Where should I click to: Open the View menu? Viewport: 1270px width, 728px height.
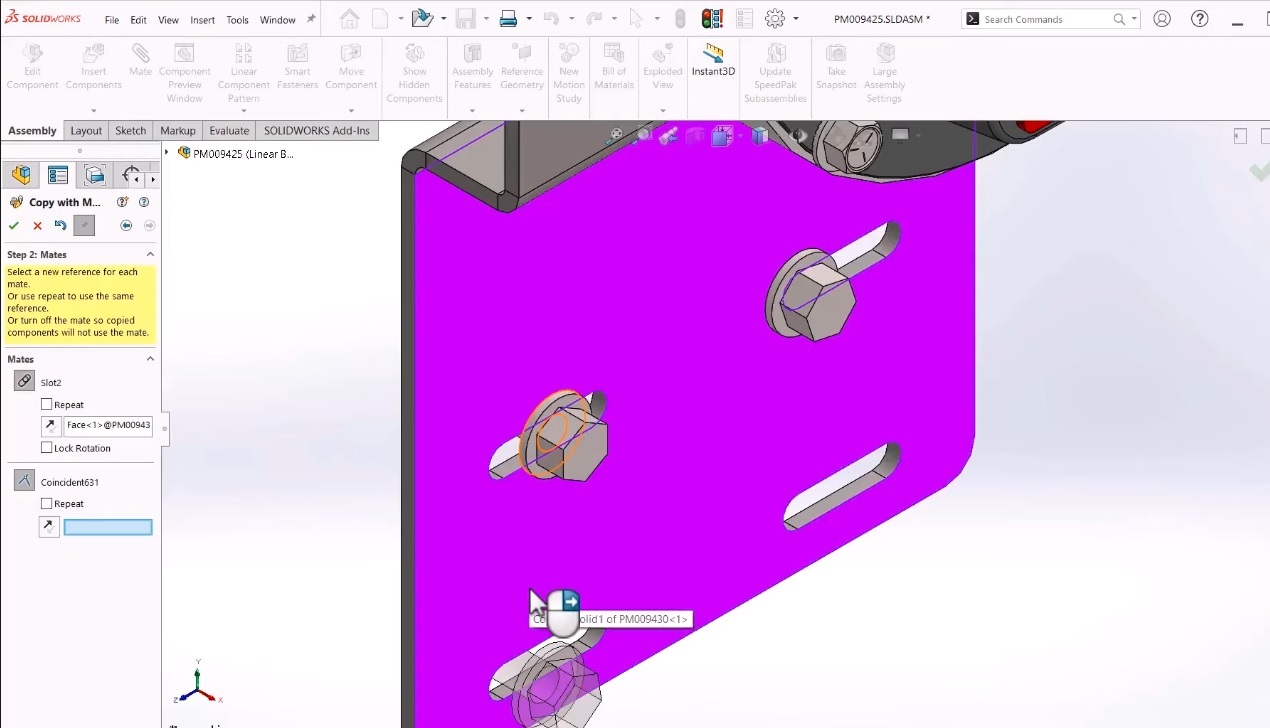pyautogui.click(x=168, y=20)
